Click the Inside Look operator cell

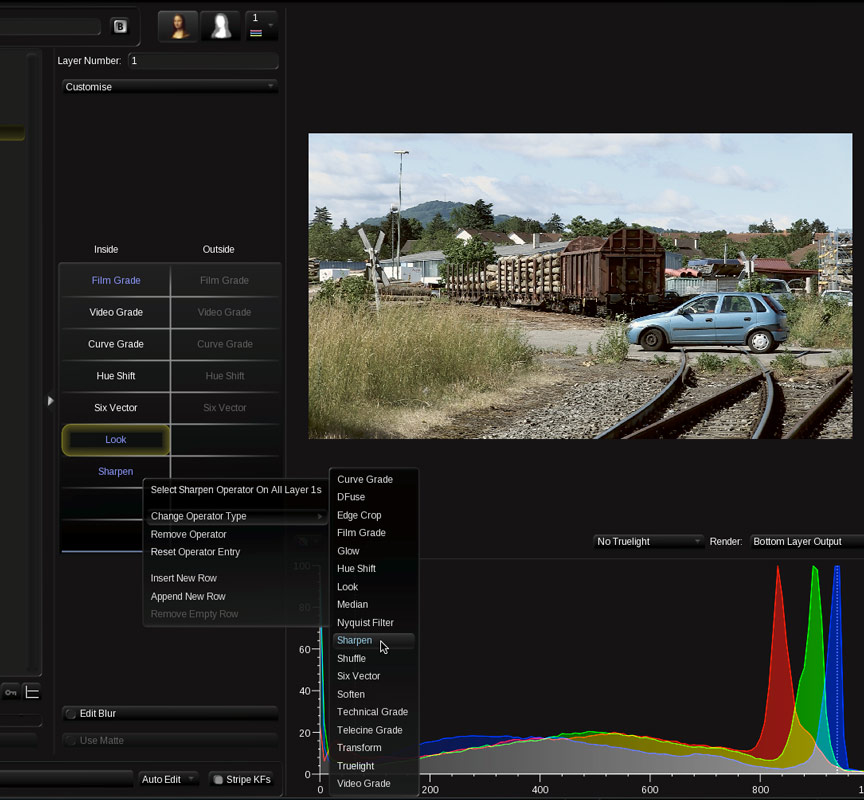pos(116,440)
